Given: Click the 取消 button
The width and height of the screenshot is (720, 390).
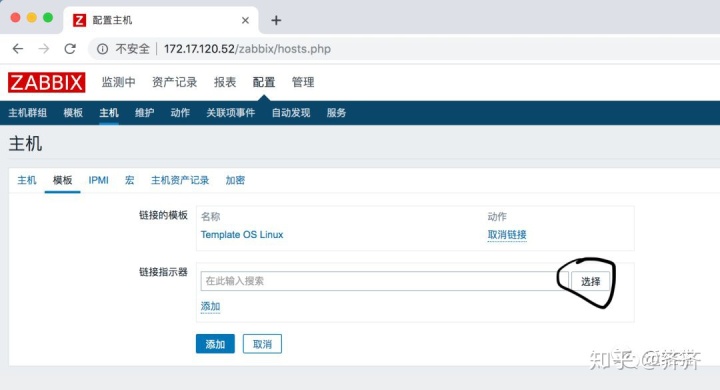Looking at the screenshot, I should coord(262,344).
